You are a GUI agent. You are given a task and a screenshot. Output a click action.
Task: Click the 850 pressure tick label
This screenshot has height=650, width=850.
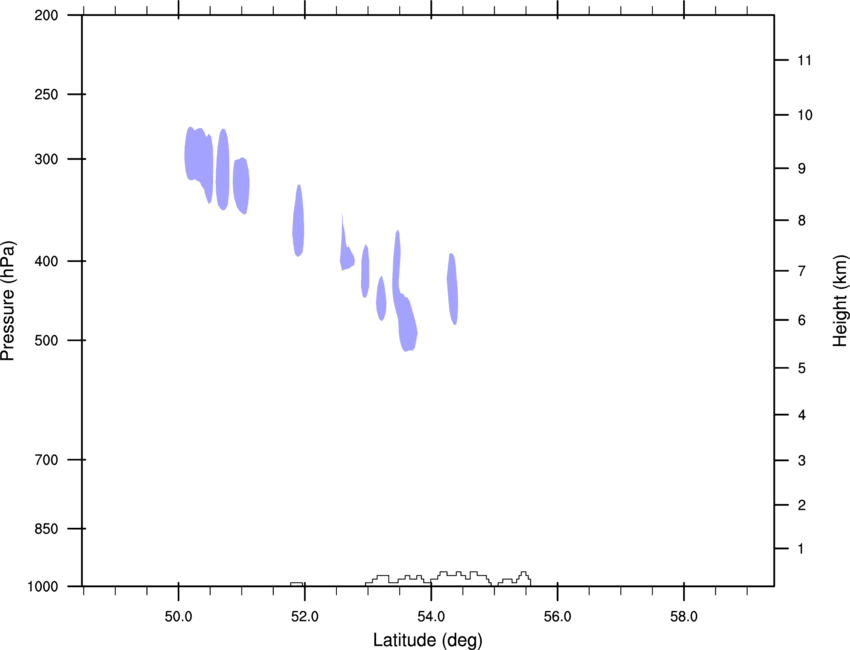[46, 529]
